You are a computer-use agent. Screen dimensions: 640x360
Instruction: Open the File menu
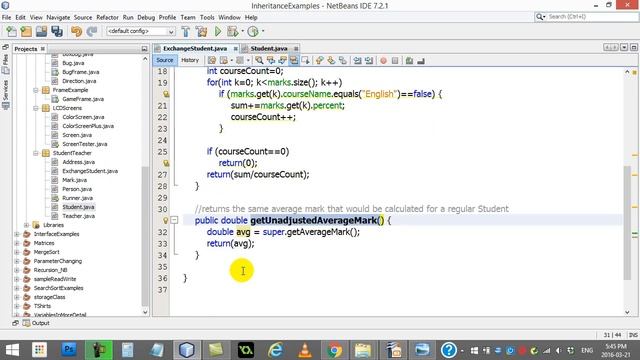click(x=6, y=18)
